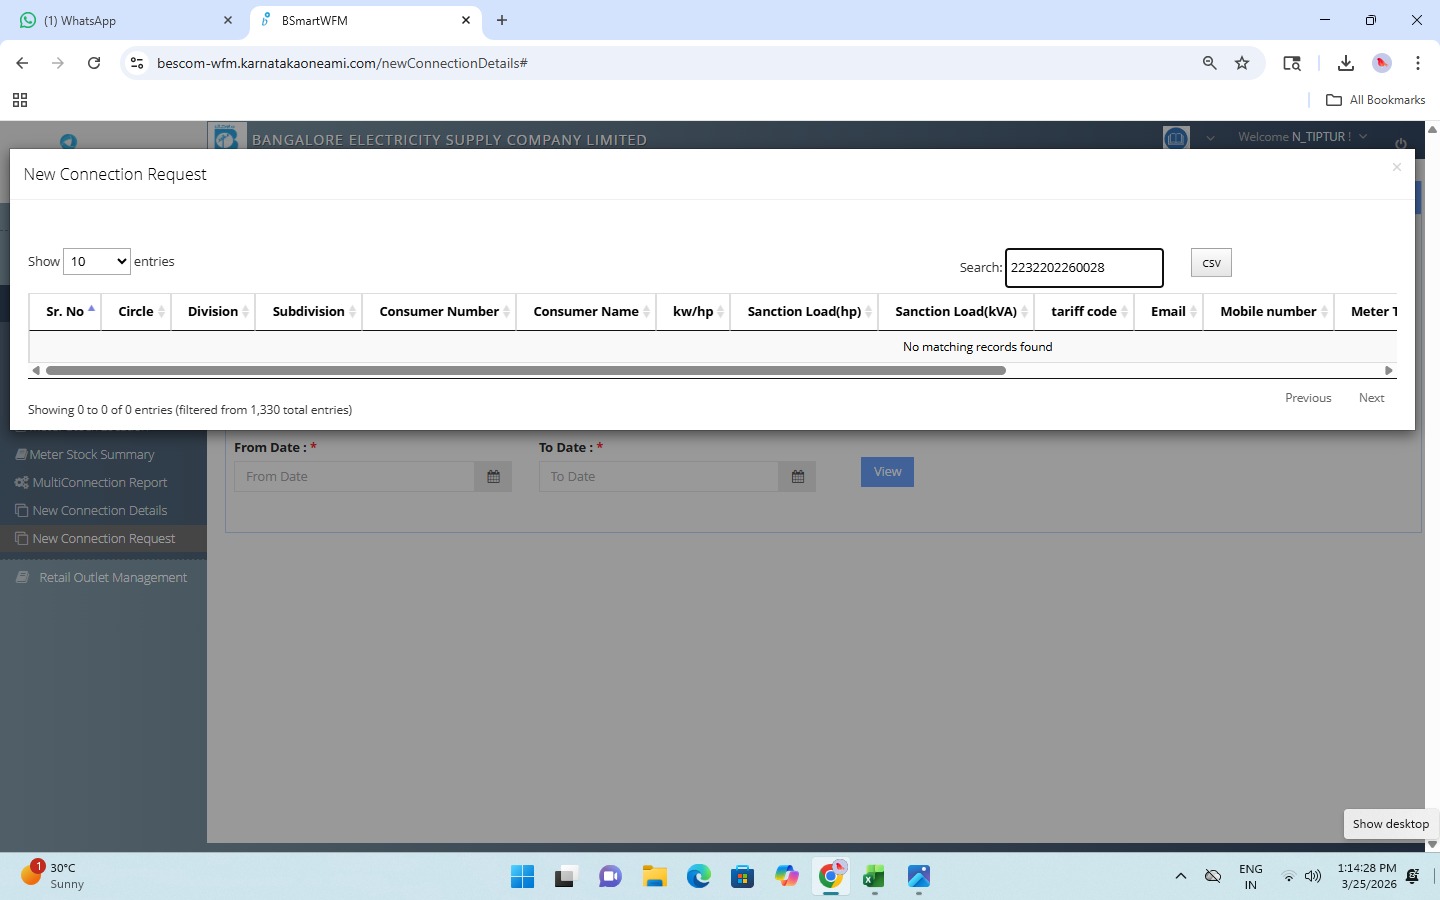Close the New Connection Request dialog
This screenshot has width=1440, height=900.
coord(1397,167)
